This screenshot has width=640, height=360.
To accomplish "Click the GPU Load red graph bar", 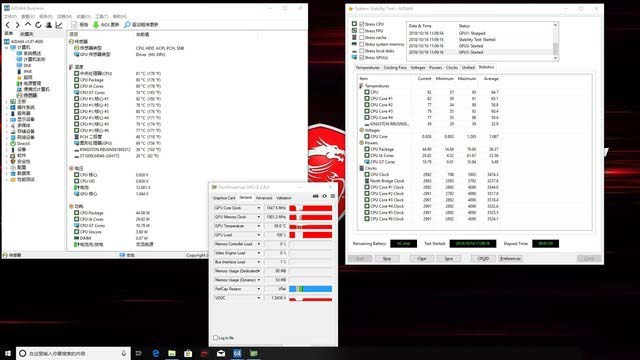I will click(311, 235).
